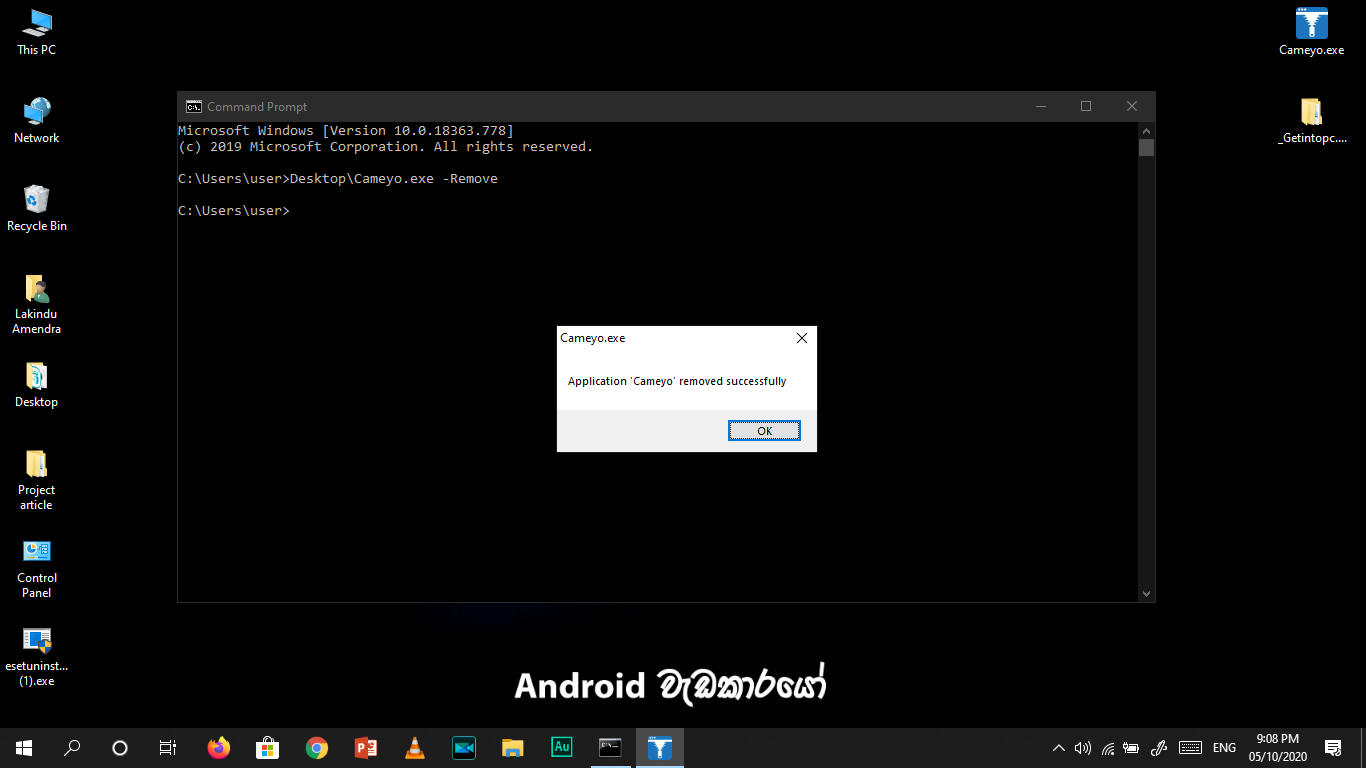Click the 'Microsoft Windows [Version 10.0.18363.778]' line
Viewport: 1366px width, 768px height.
pyautogui.click(x=346, y=131)
